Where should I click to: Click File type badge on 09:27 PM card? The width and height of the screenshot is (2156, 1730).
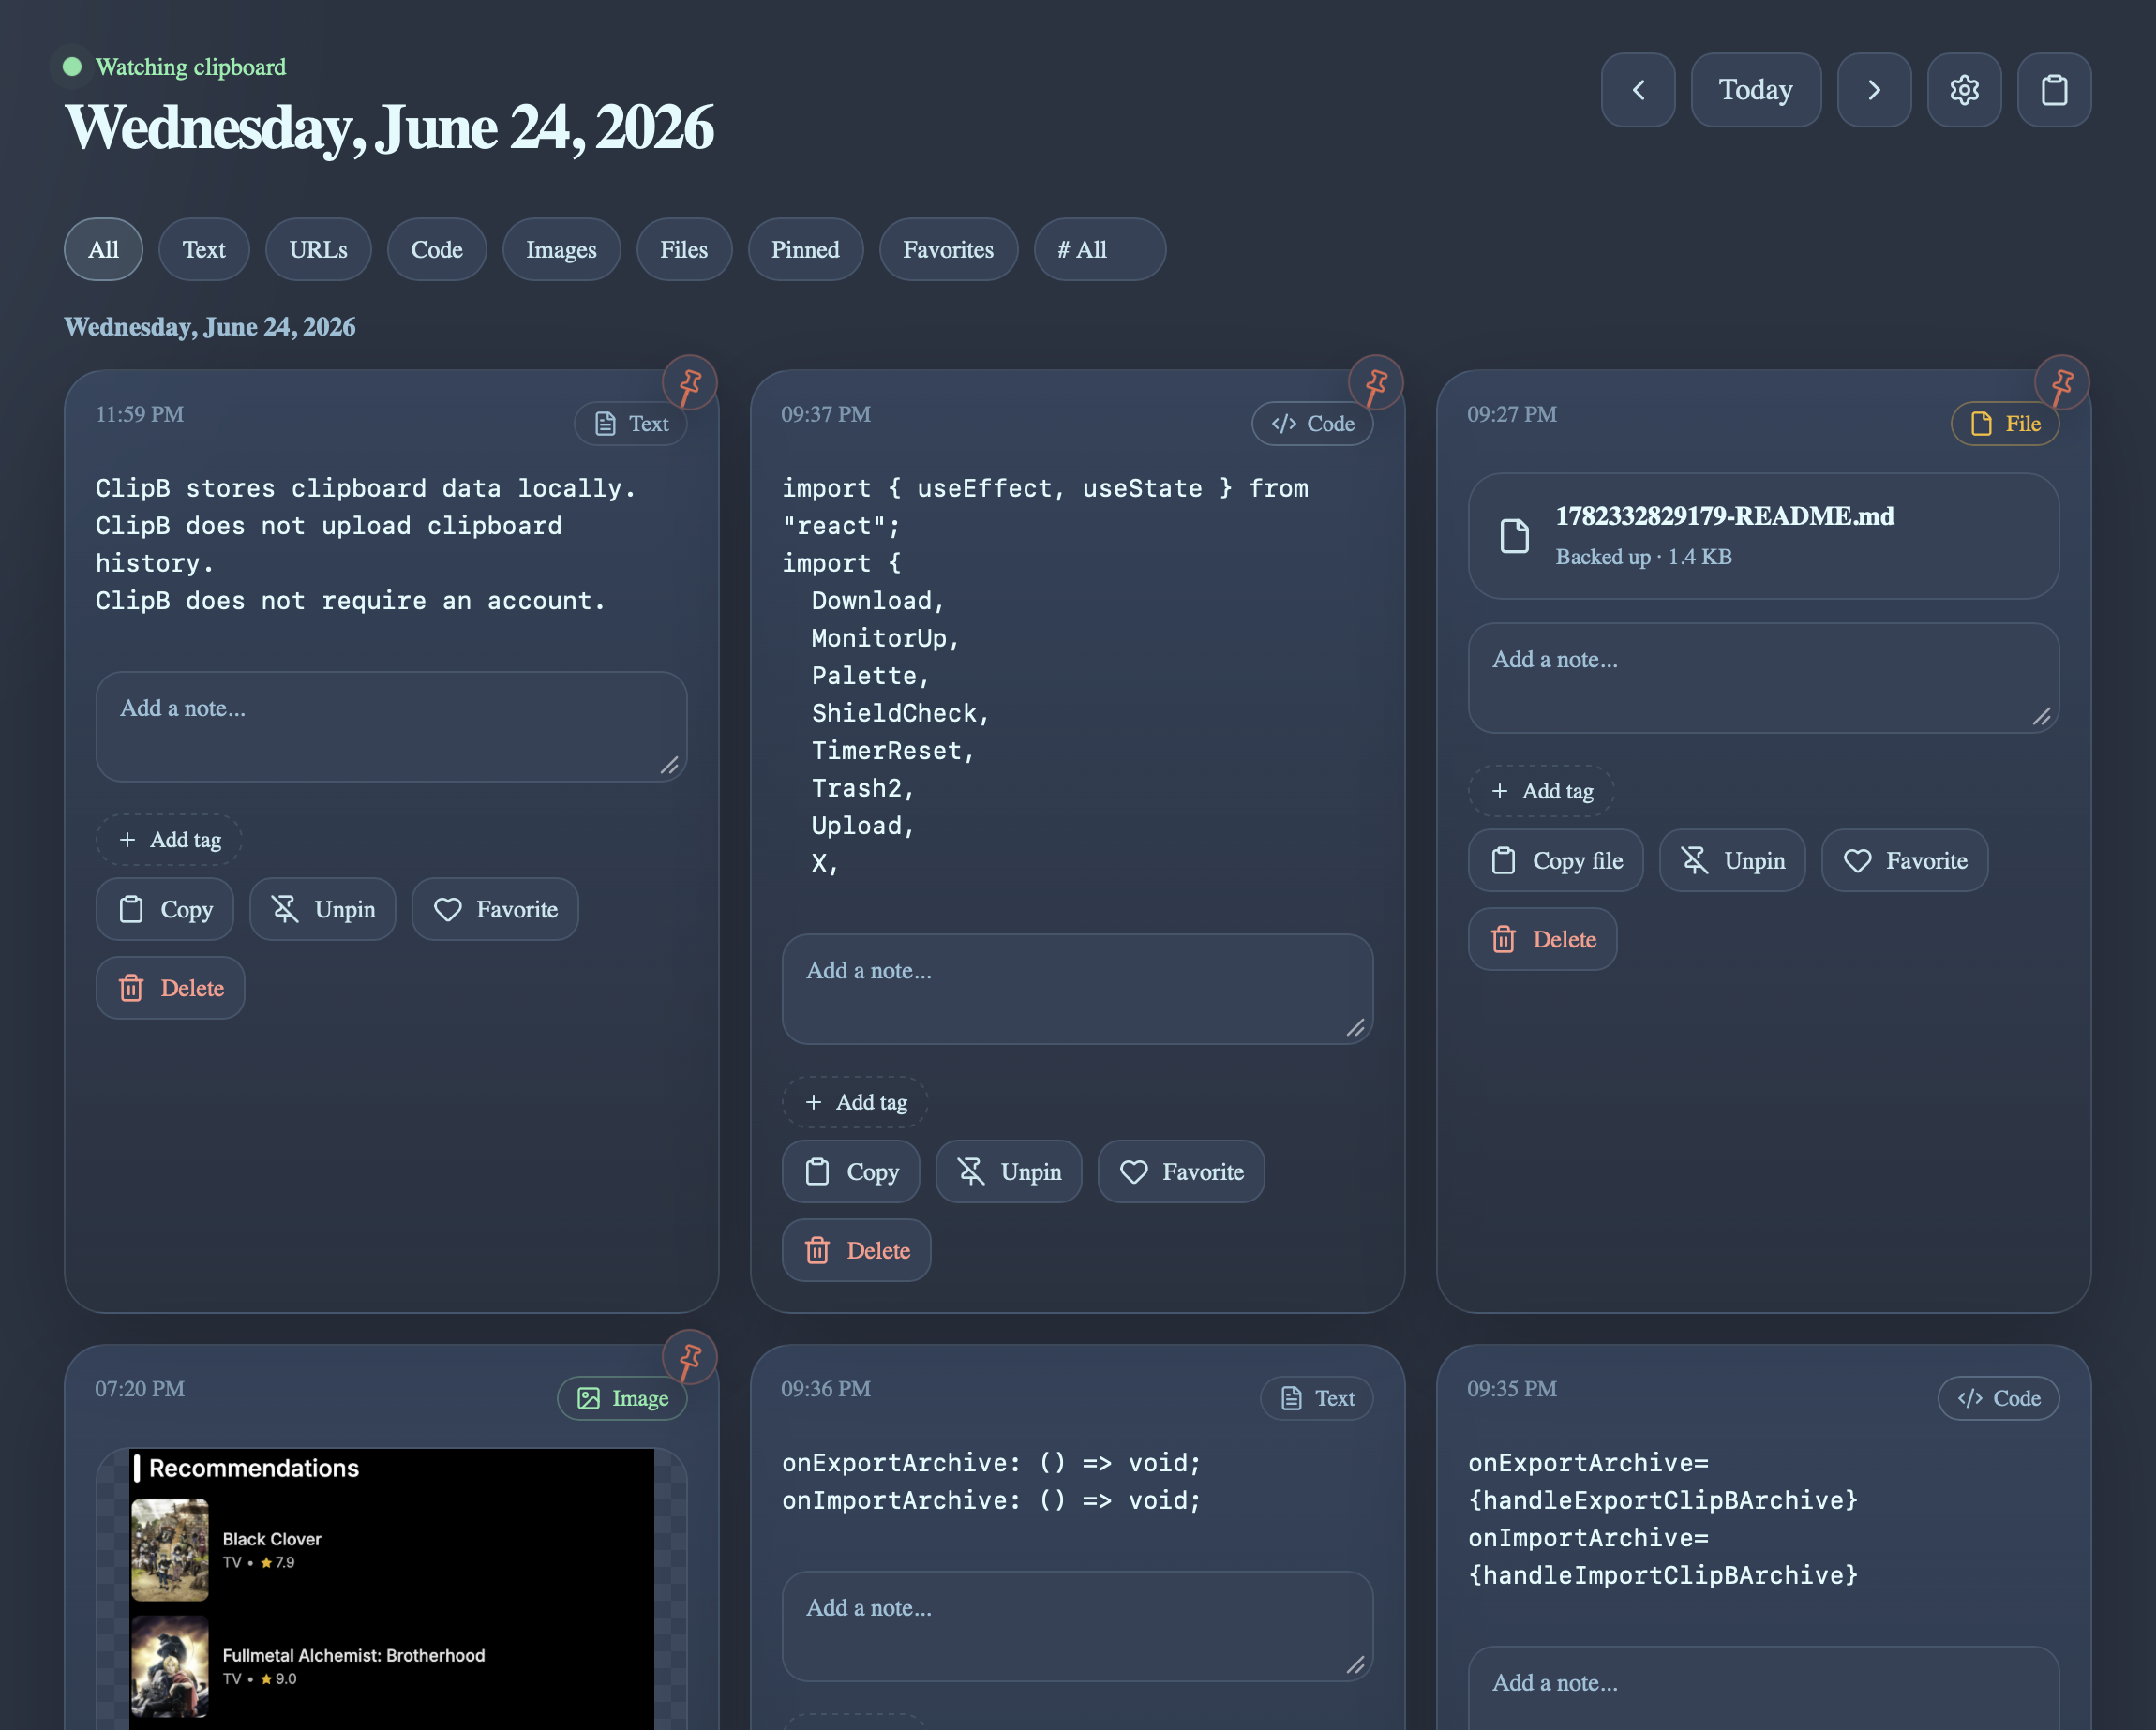[2005, 424]
